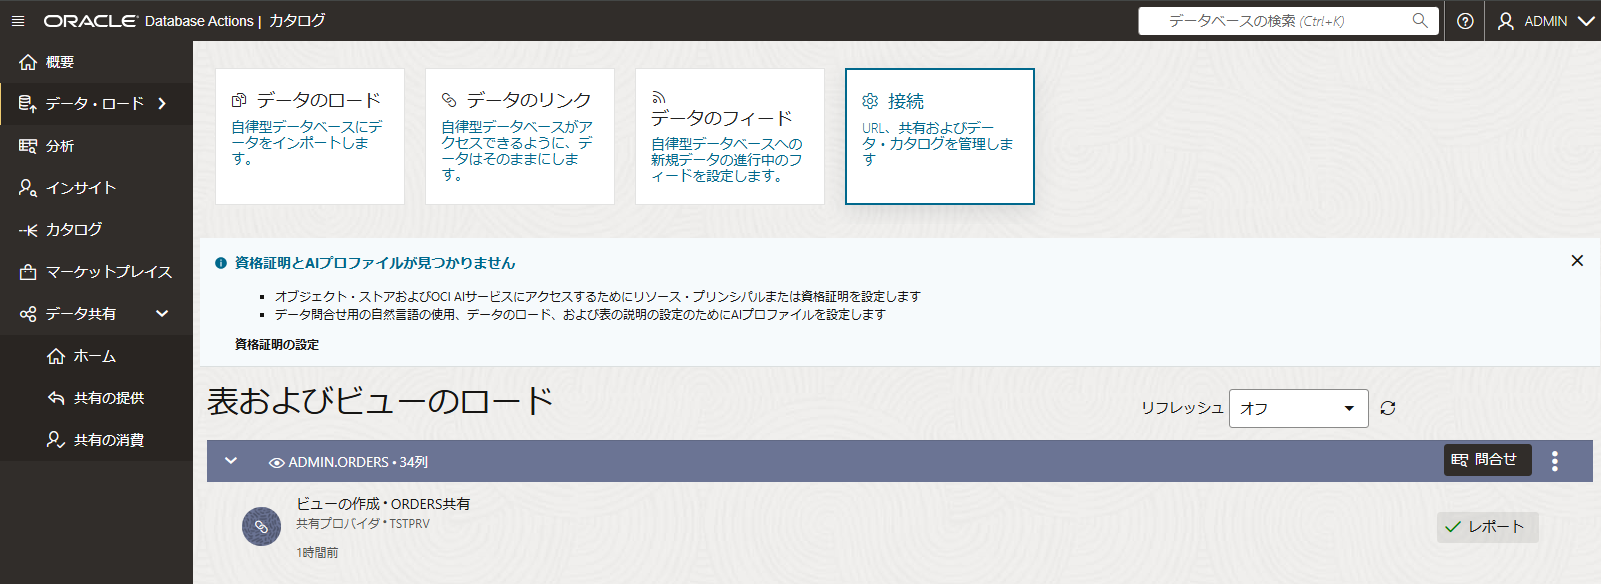Click the info icon in the banner

click(x=221, y=263)
